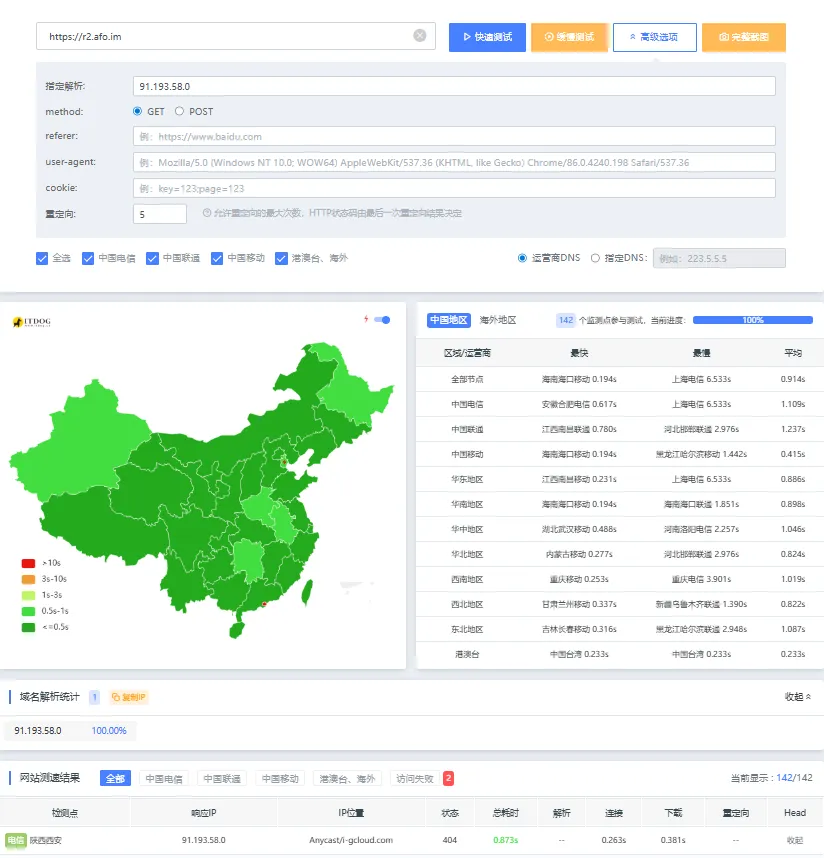824x858 pixels.
Task: Collapse the 域名解析统计 section via 收起
Action: (x=797, y=697)
